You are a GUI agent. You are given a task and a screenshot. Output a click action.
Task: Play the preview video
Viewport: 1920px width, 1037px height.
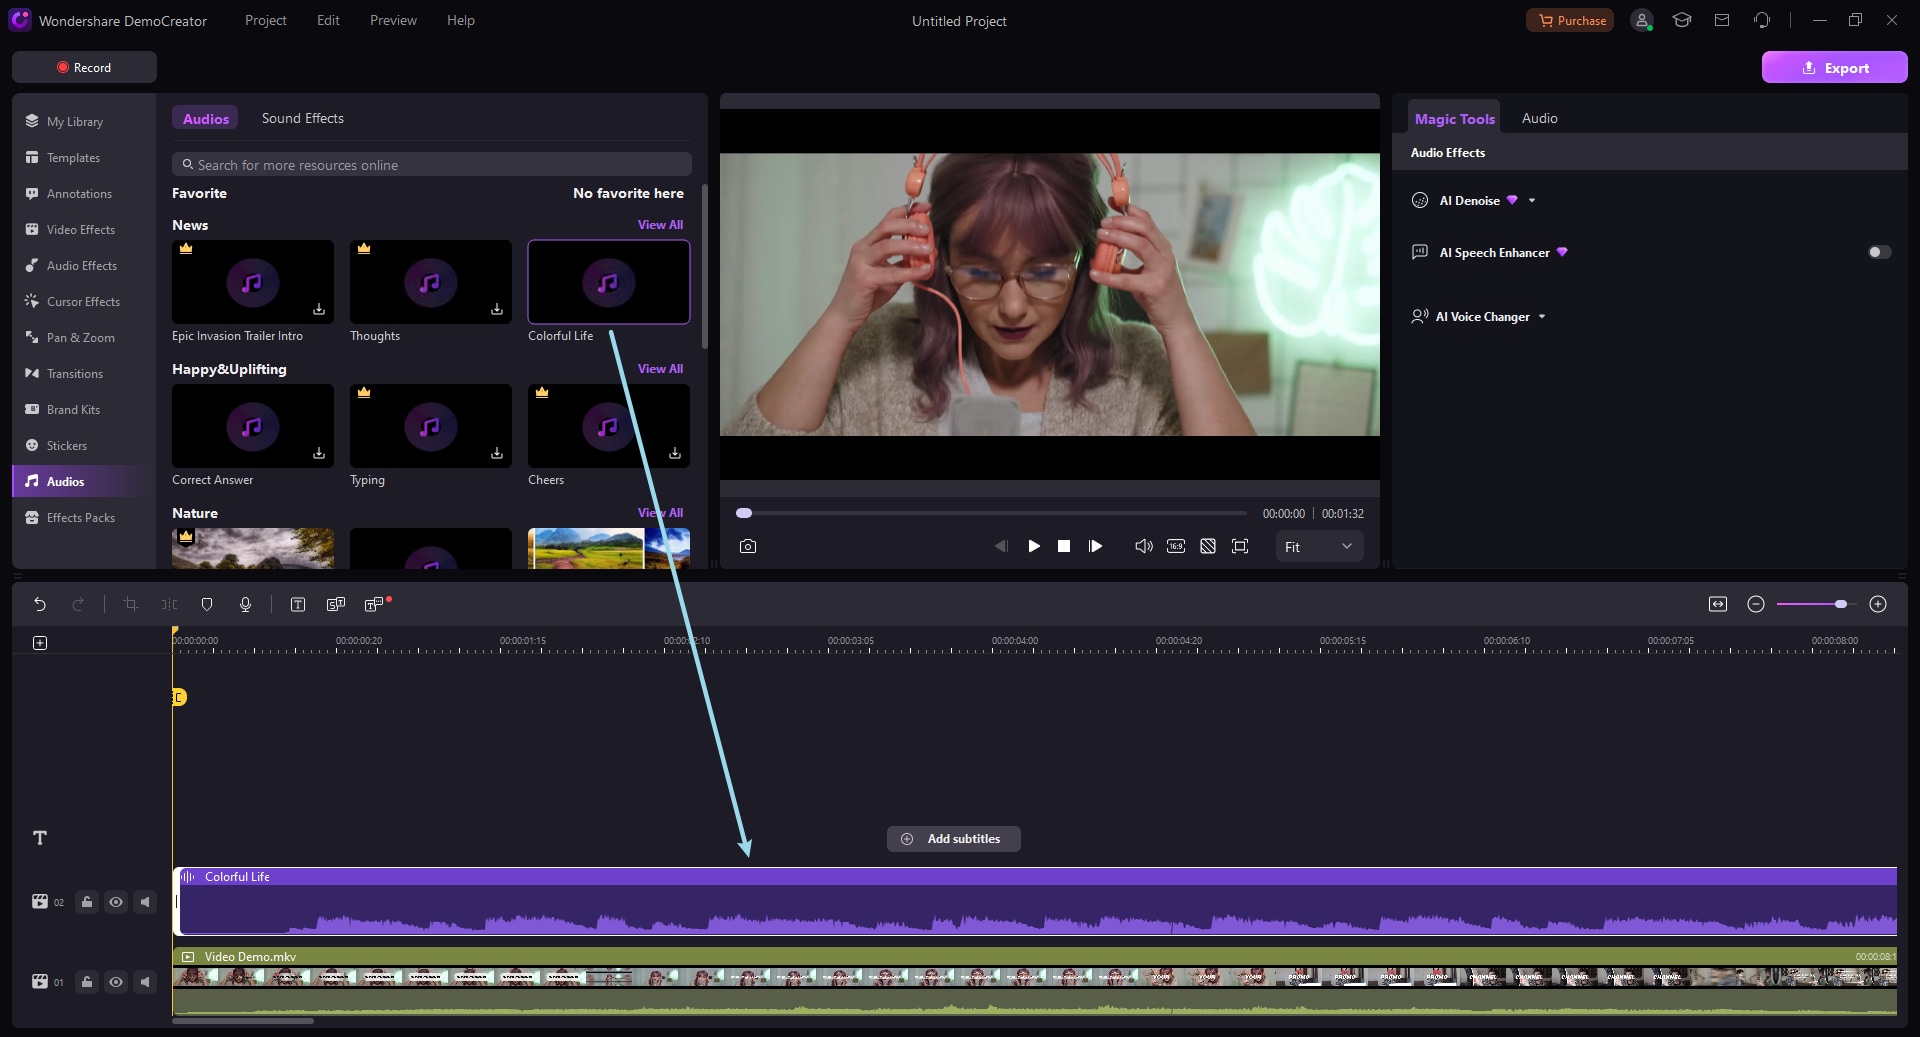tap(1034, 546)
